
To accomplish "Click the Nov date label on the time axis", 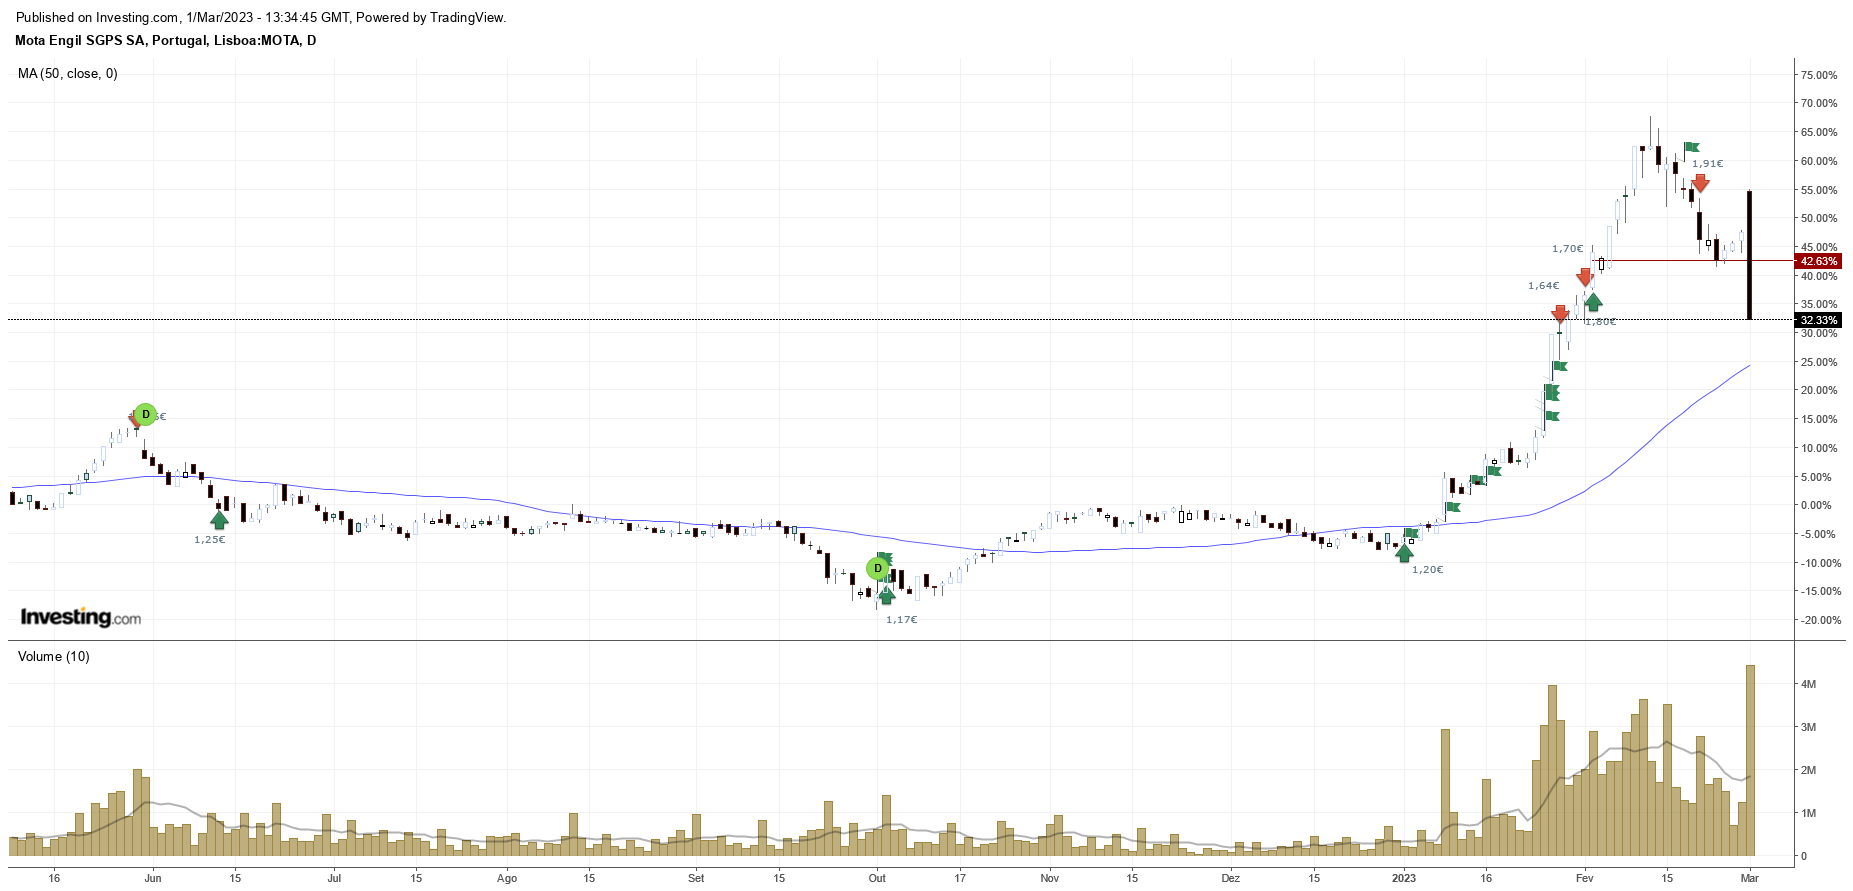I will coord(1049,878).
